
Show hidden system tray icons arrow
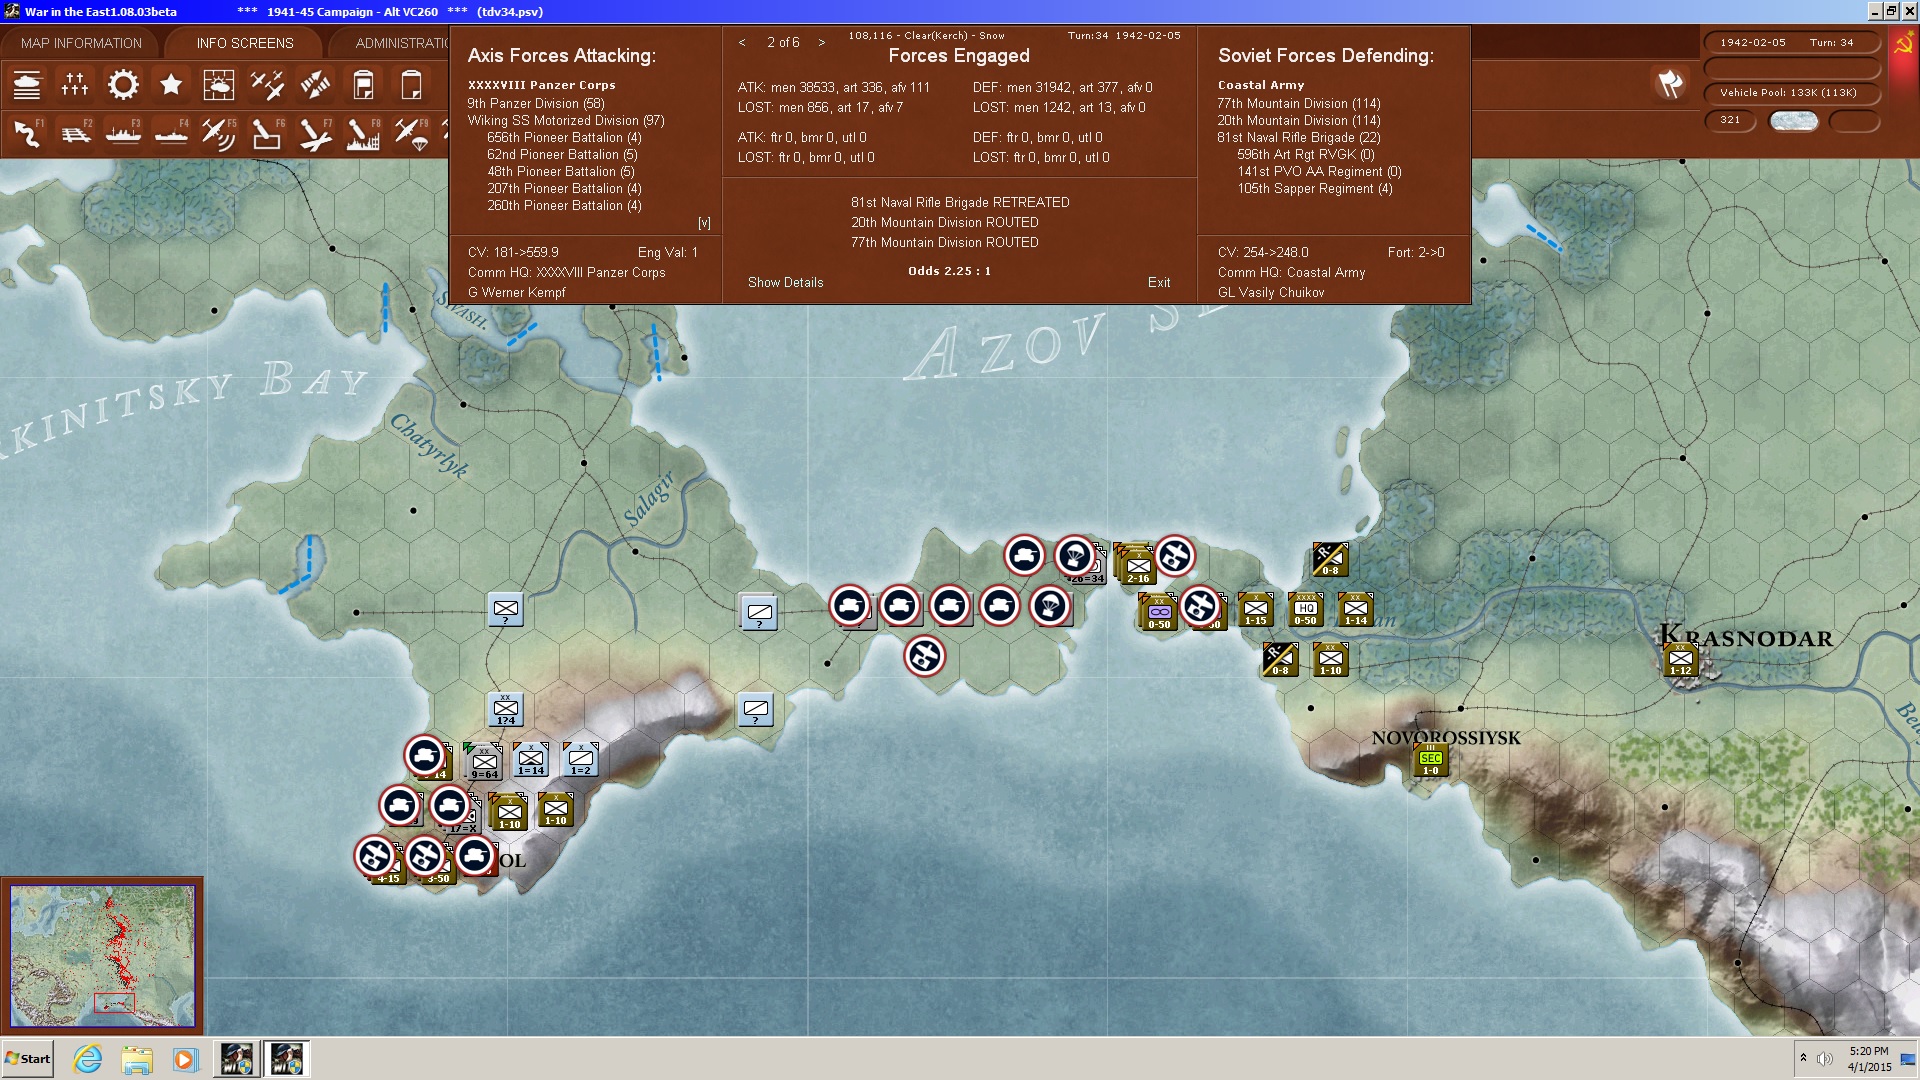point(1803,1058)
